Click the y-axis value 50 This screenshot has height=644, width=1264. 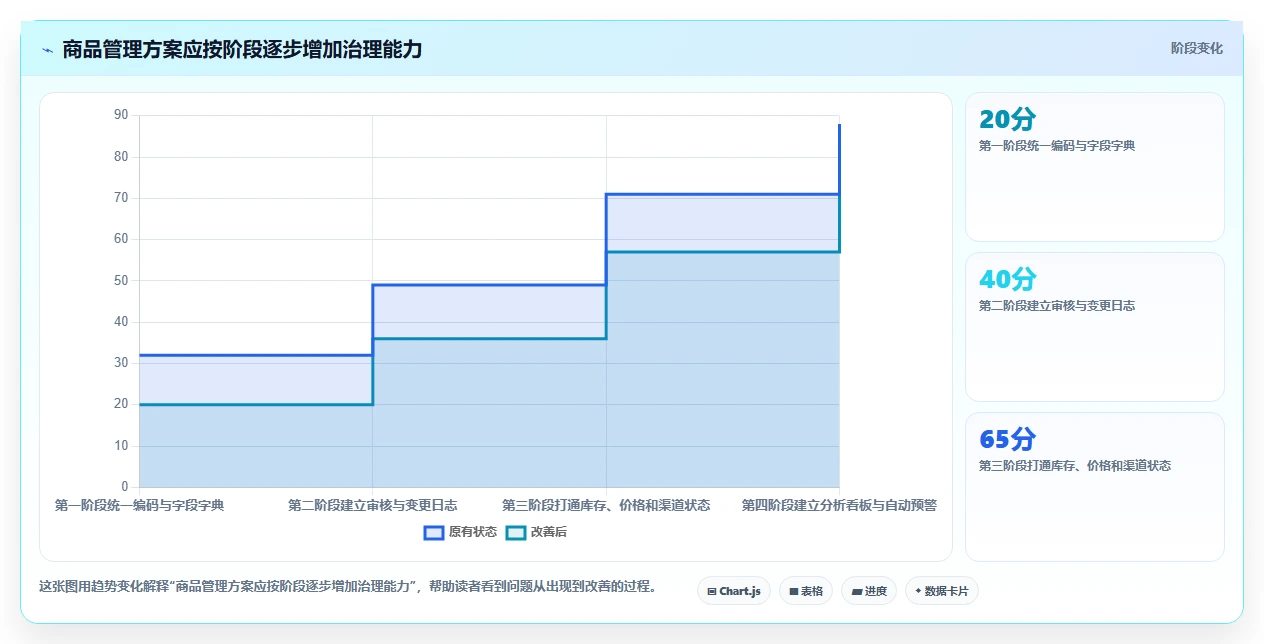(121, 280)
